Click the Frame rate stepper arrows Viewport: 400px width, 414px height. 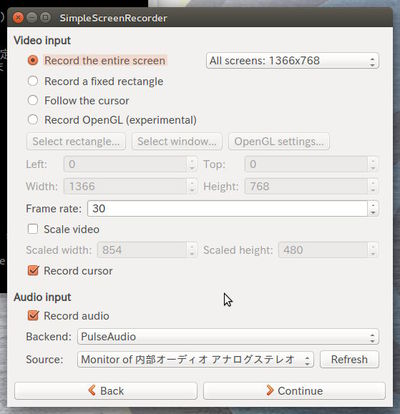(373, 208)
